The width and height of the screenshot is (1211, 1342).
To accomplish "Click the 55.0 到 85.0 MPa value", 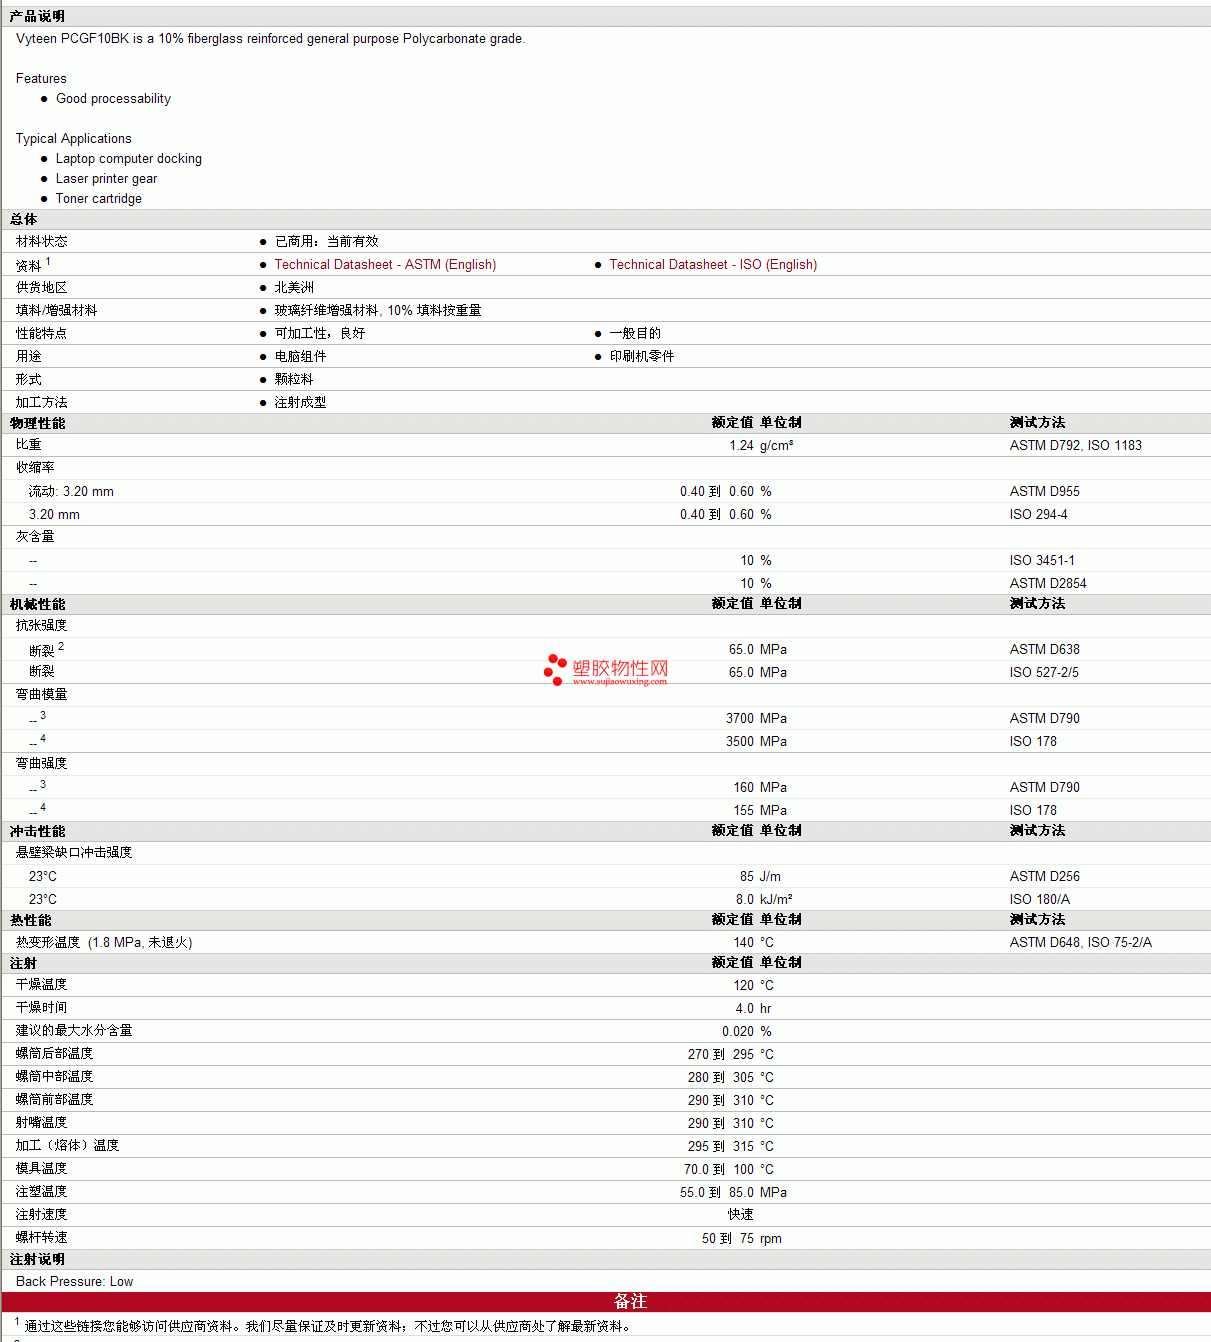I will click(734, 1193).
